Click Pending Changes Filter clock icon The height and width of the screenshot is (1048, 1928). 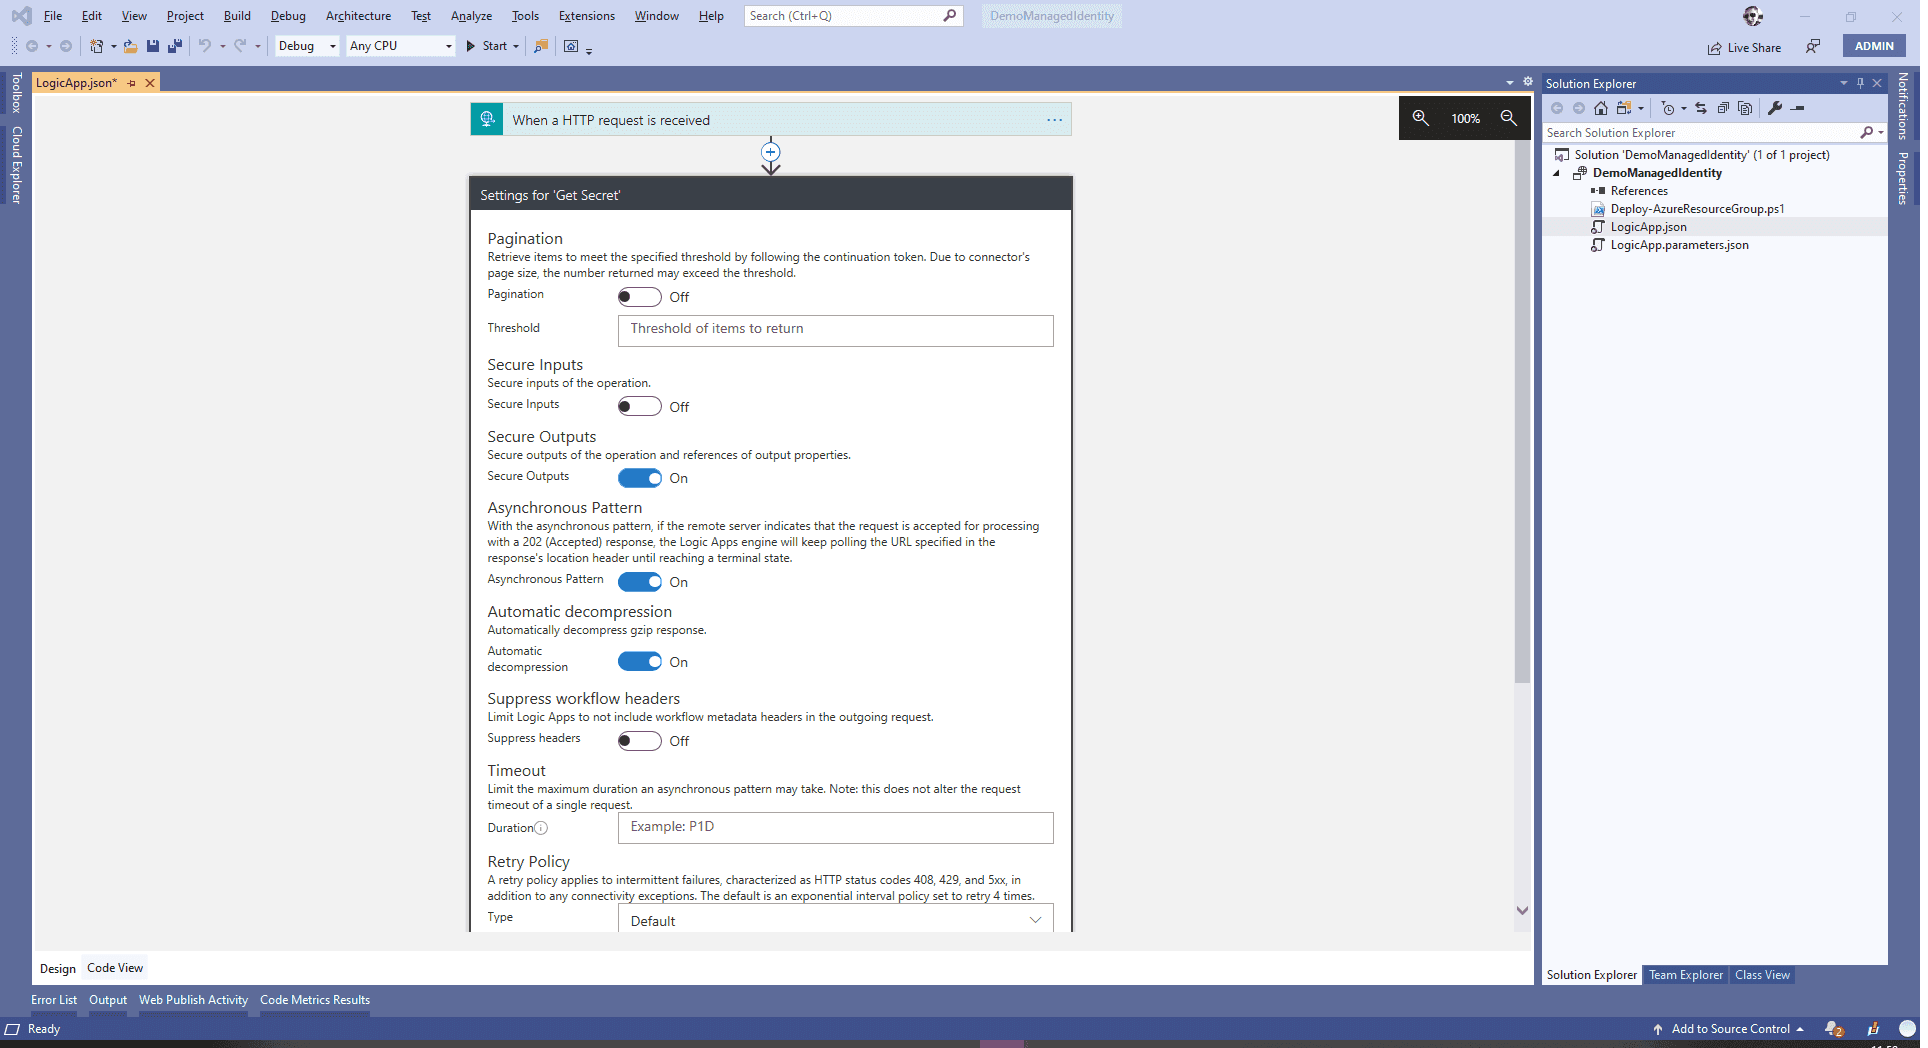(x=1668, y=108)
